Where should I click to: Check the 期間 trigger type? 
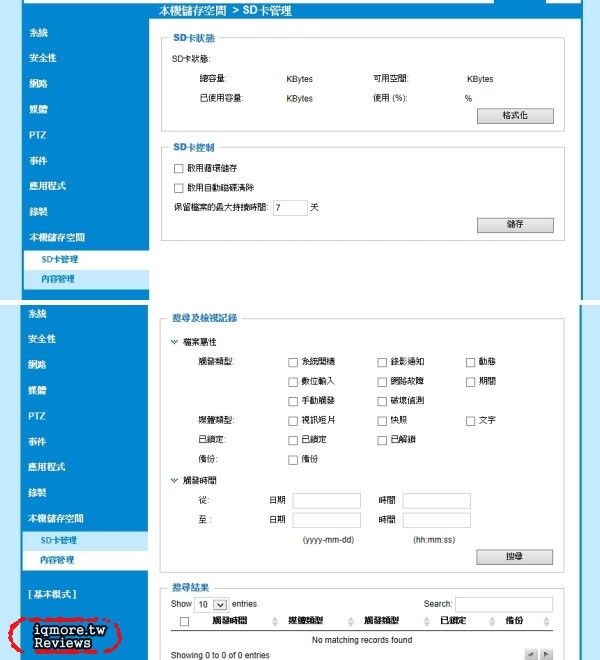(470, 382)
